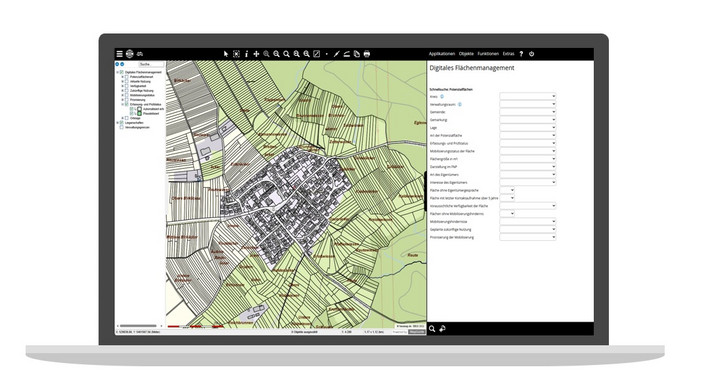Click the icon beside the bottom bar magnifier
The height and width of the screenshot is (383, 712).
[442, 328]
